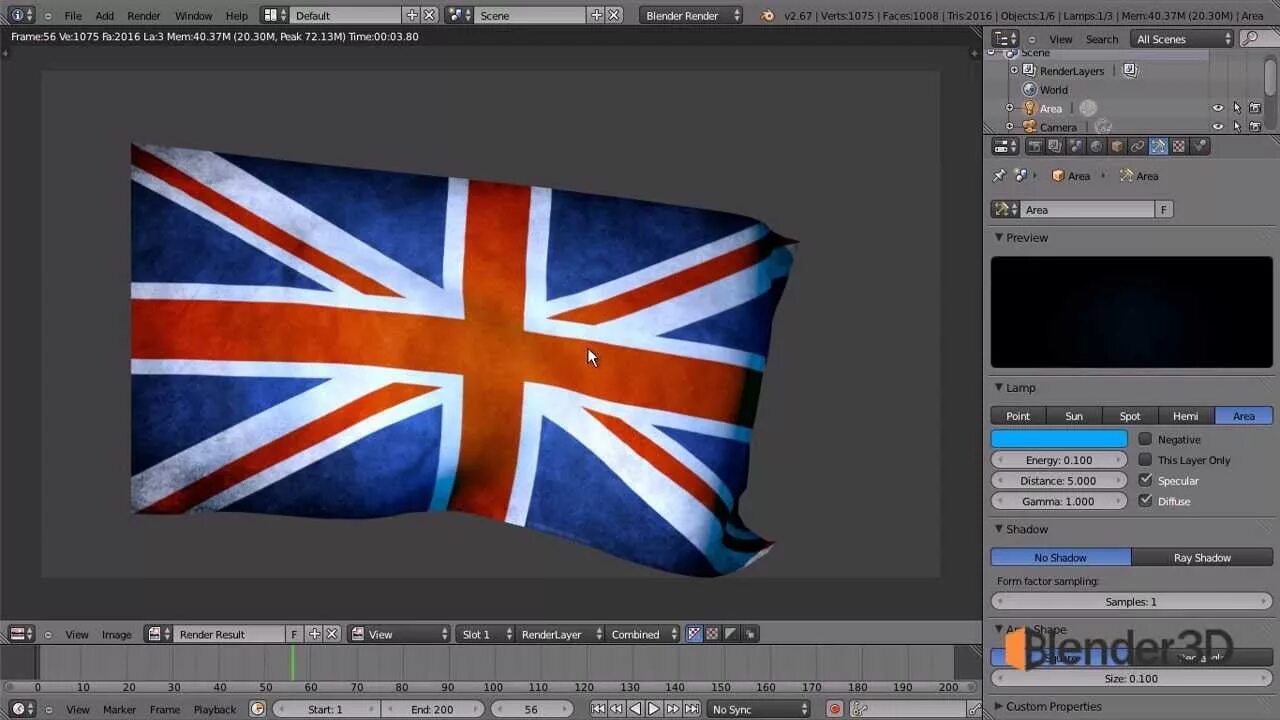Jump to next keyframe
Screen dimensions: 1280x720
click(673, 709)
